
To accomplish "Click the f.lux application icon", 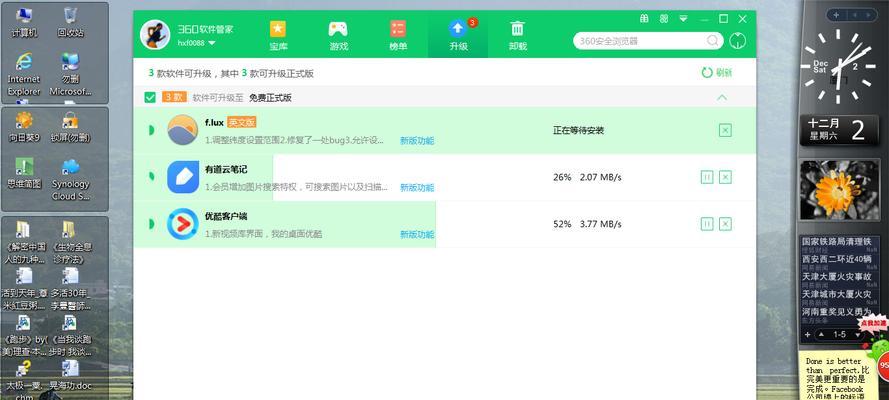I will 183,130.
